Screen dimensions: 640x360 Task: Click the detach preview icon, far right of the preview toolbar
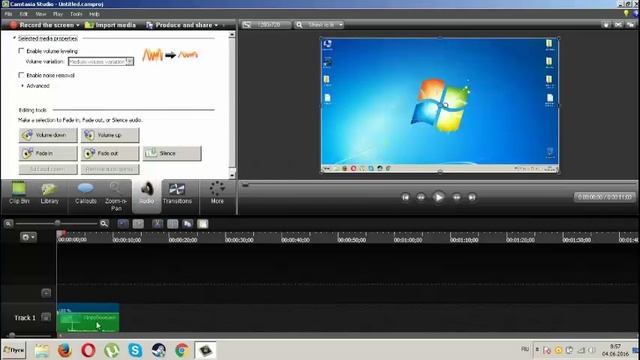[x=631, y=25]
